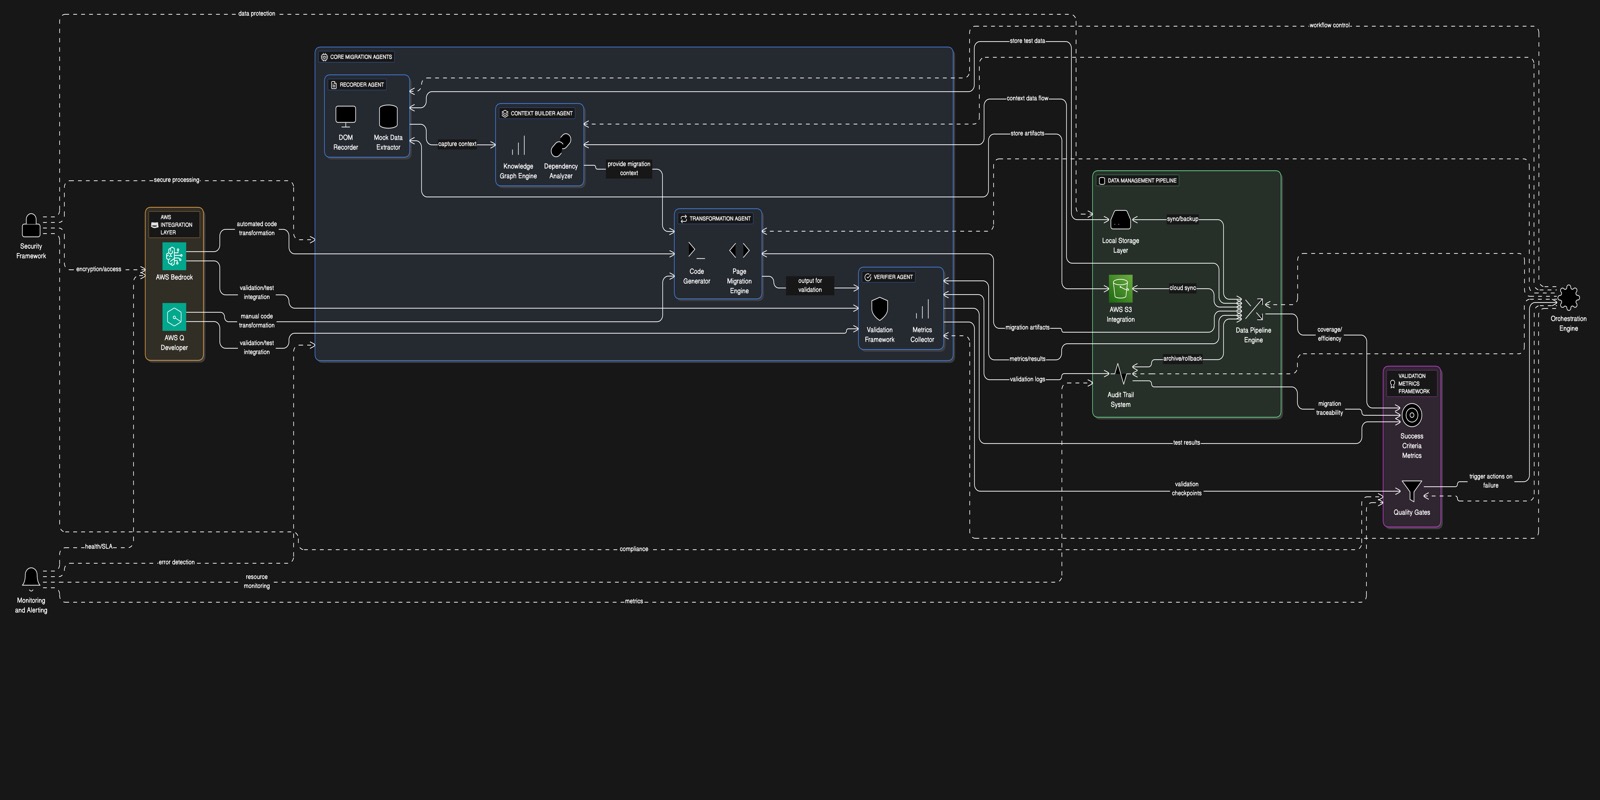
Task: Click the Security Framework lock icon
Action: 31,225
